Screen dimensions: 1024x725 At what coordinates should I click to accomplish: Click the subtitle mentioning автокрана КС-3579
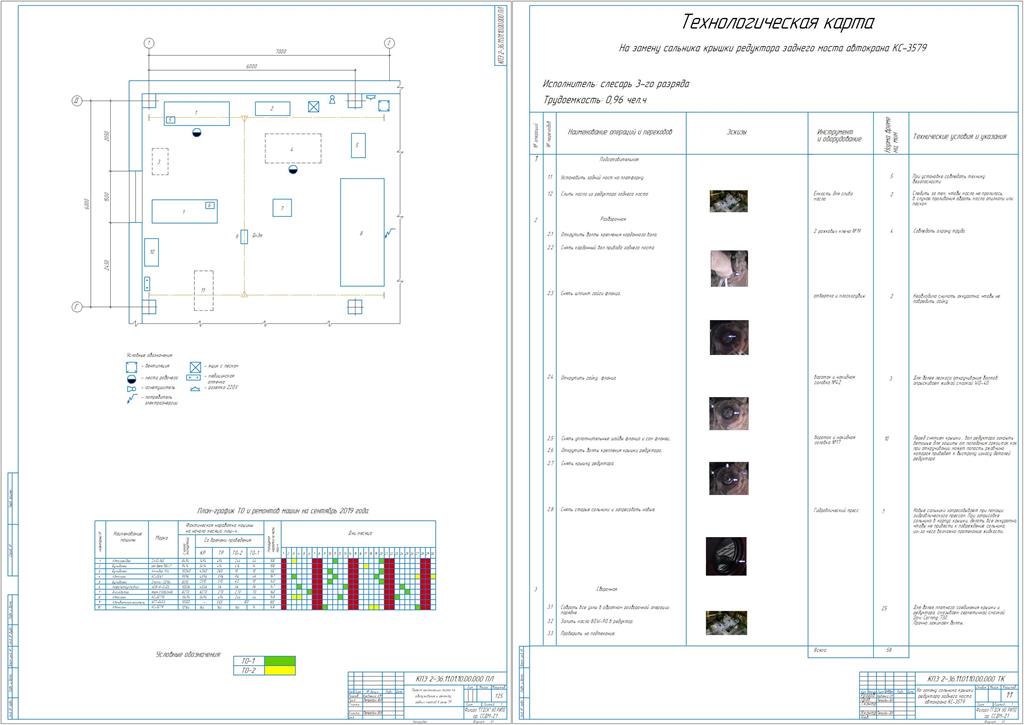click(x=773, y=48)
